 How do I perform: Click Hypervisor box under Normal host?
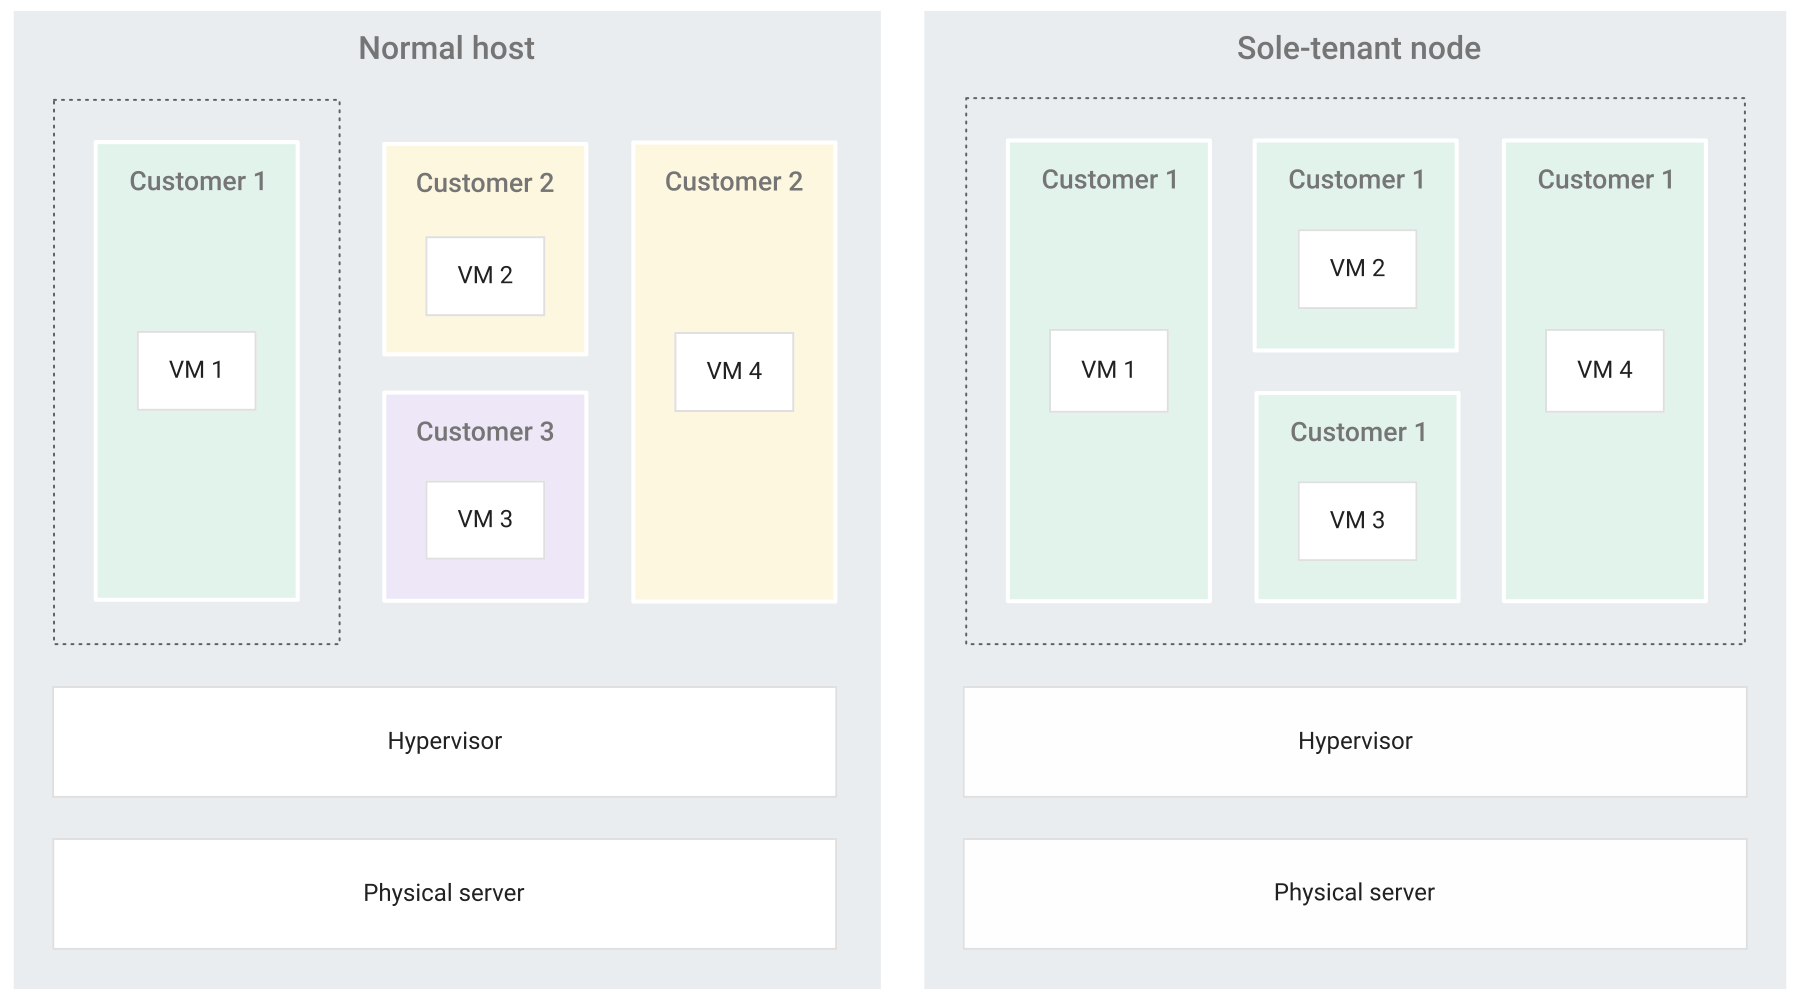444,741
